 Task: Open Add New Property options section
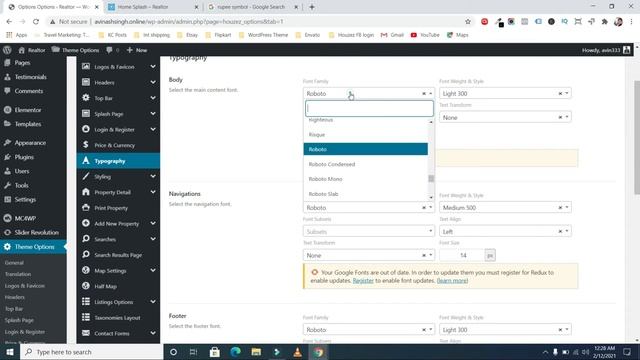tap(118, 223)
